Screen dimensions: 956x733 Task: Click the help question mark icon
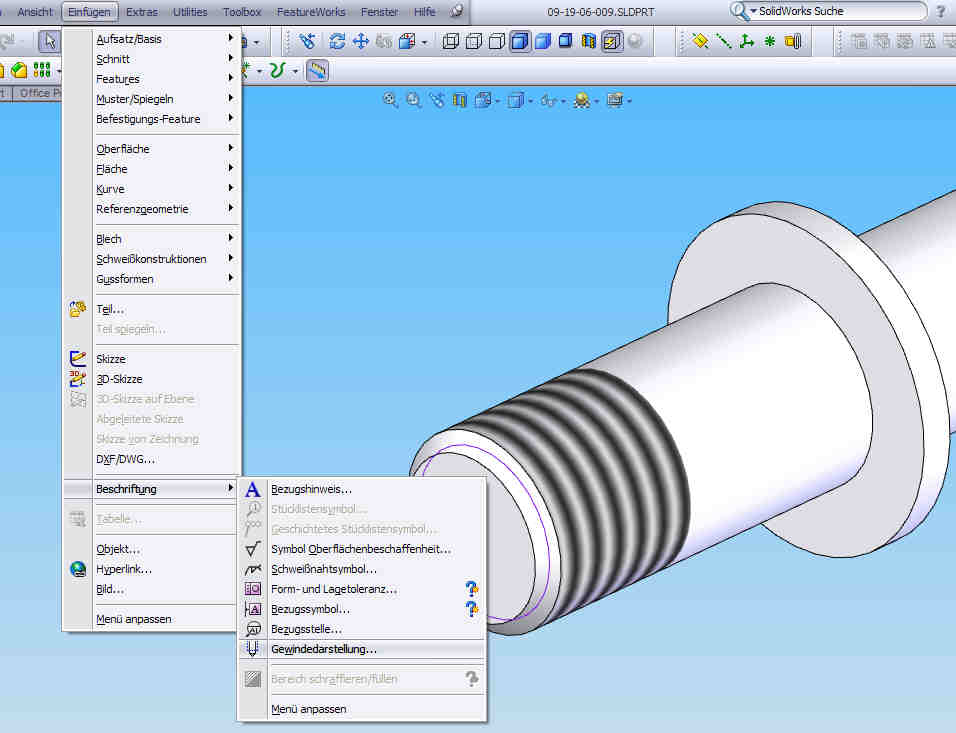click(941, 12)
